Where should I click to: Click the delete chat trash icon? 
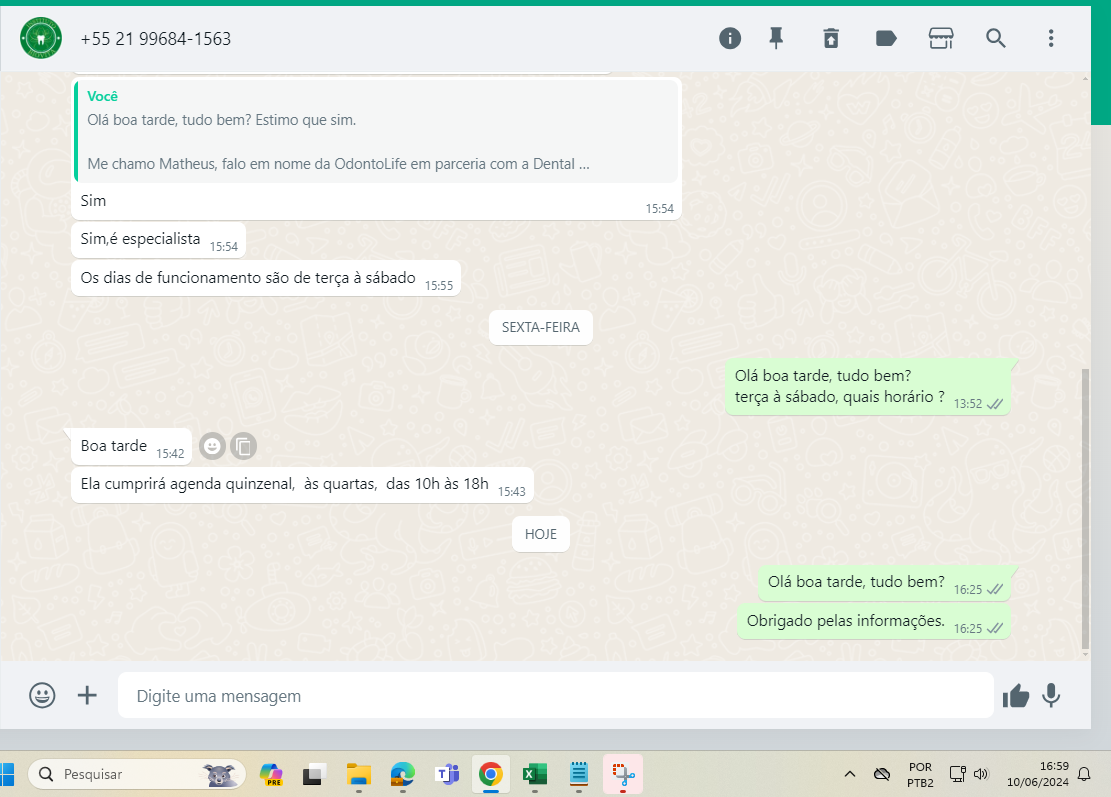click(x=831, y=38)
